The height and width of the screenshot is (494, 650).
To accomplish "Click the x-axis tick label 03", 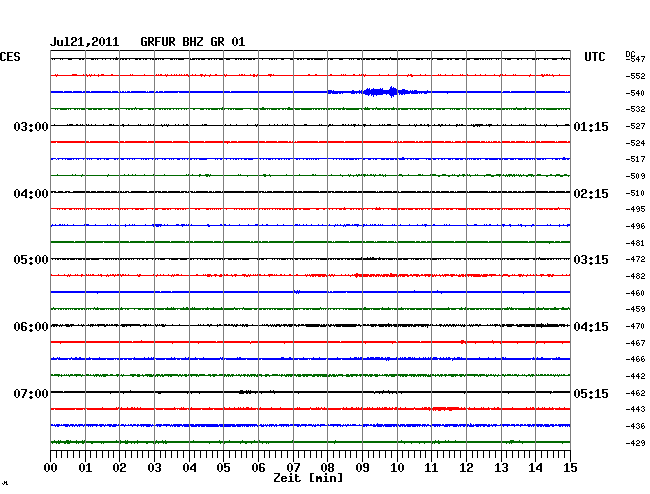I will pos(155,468).
